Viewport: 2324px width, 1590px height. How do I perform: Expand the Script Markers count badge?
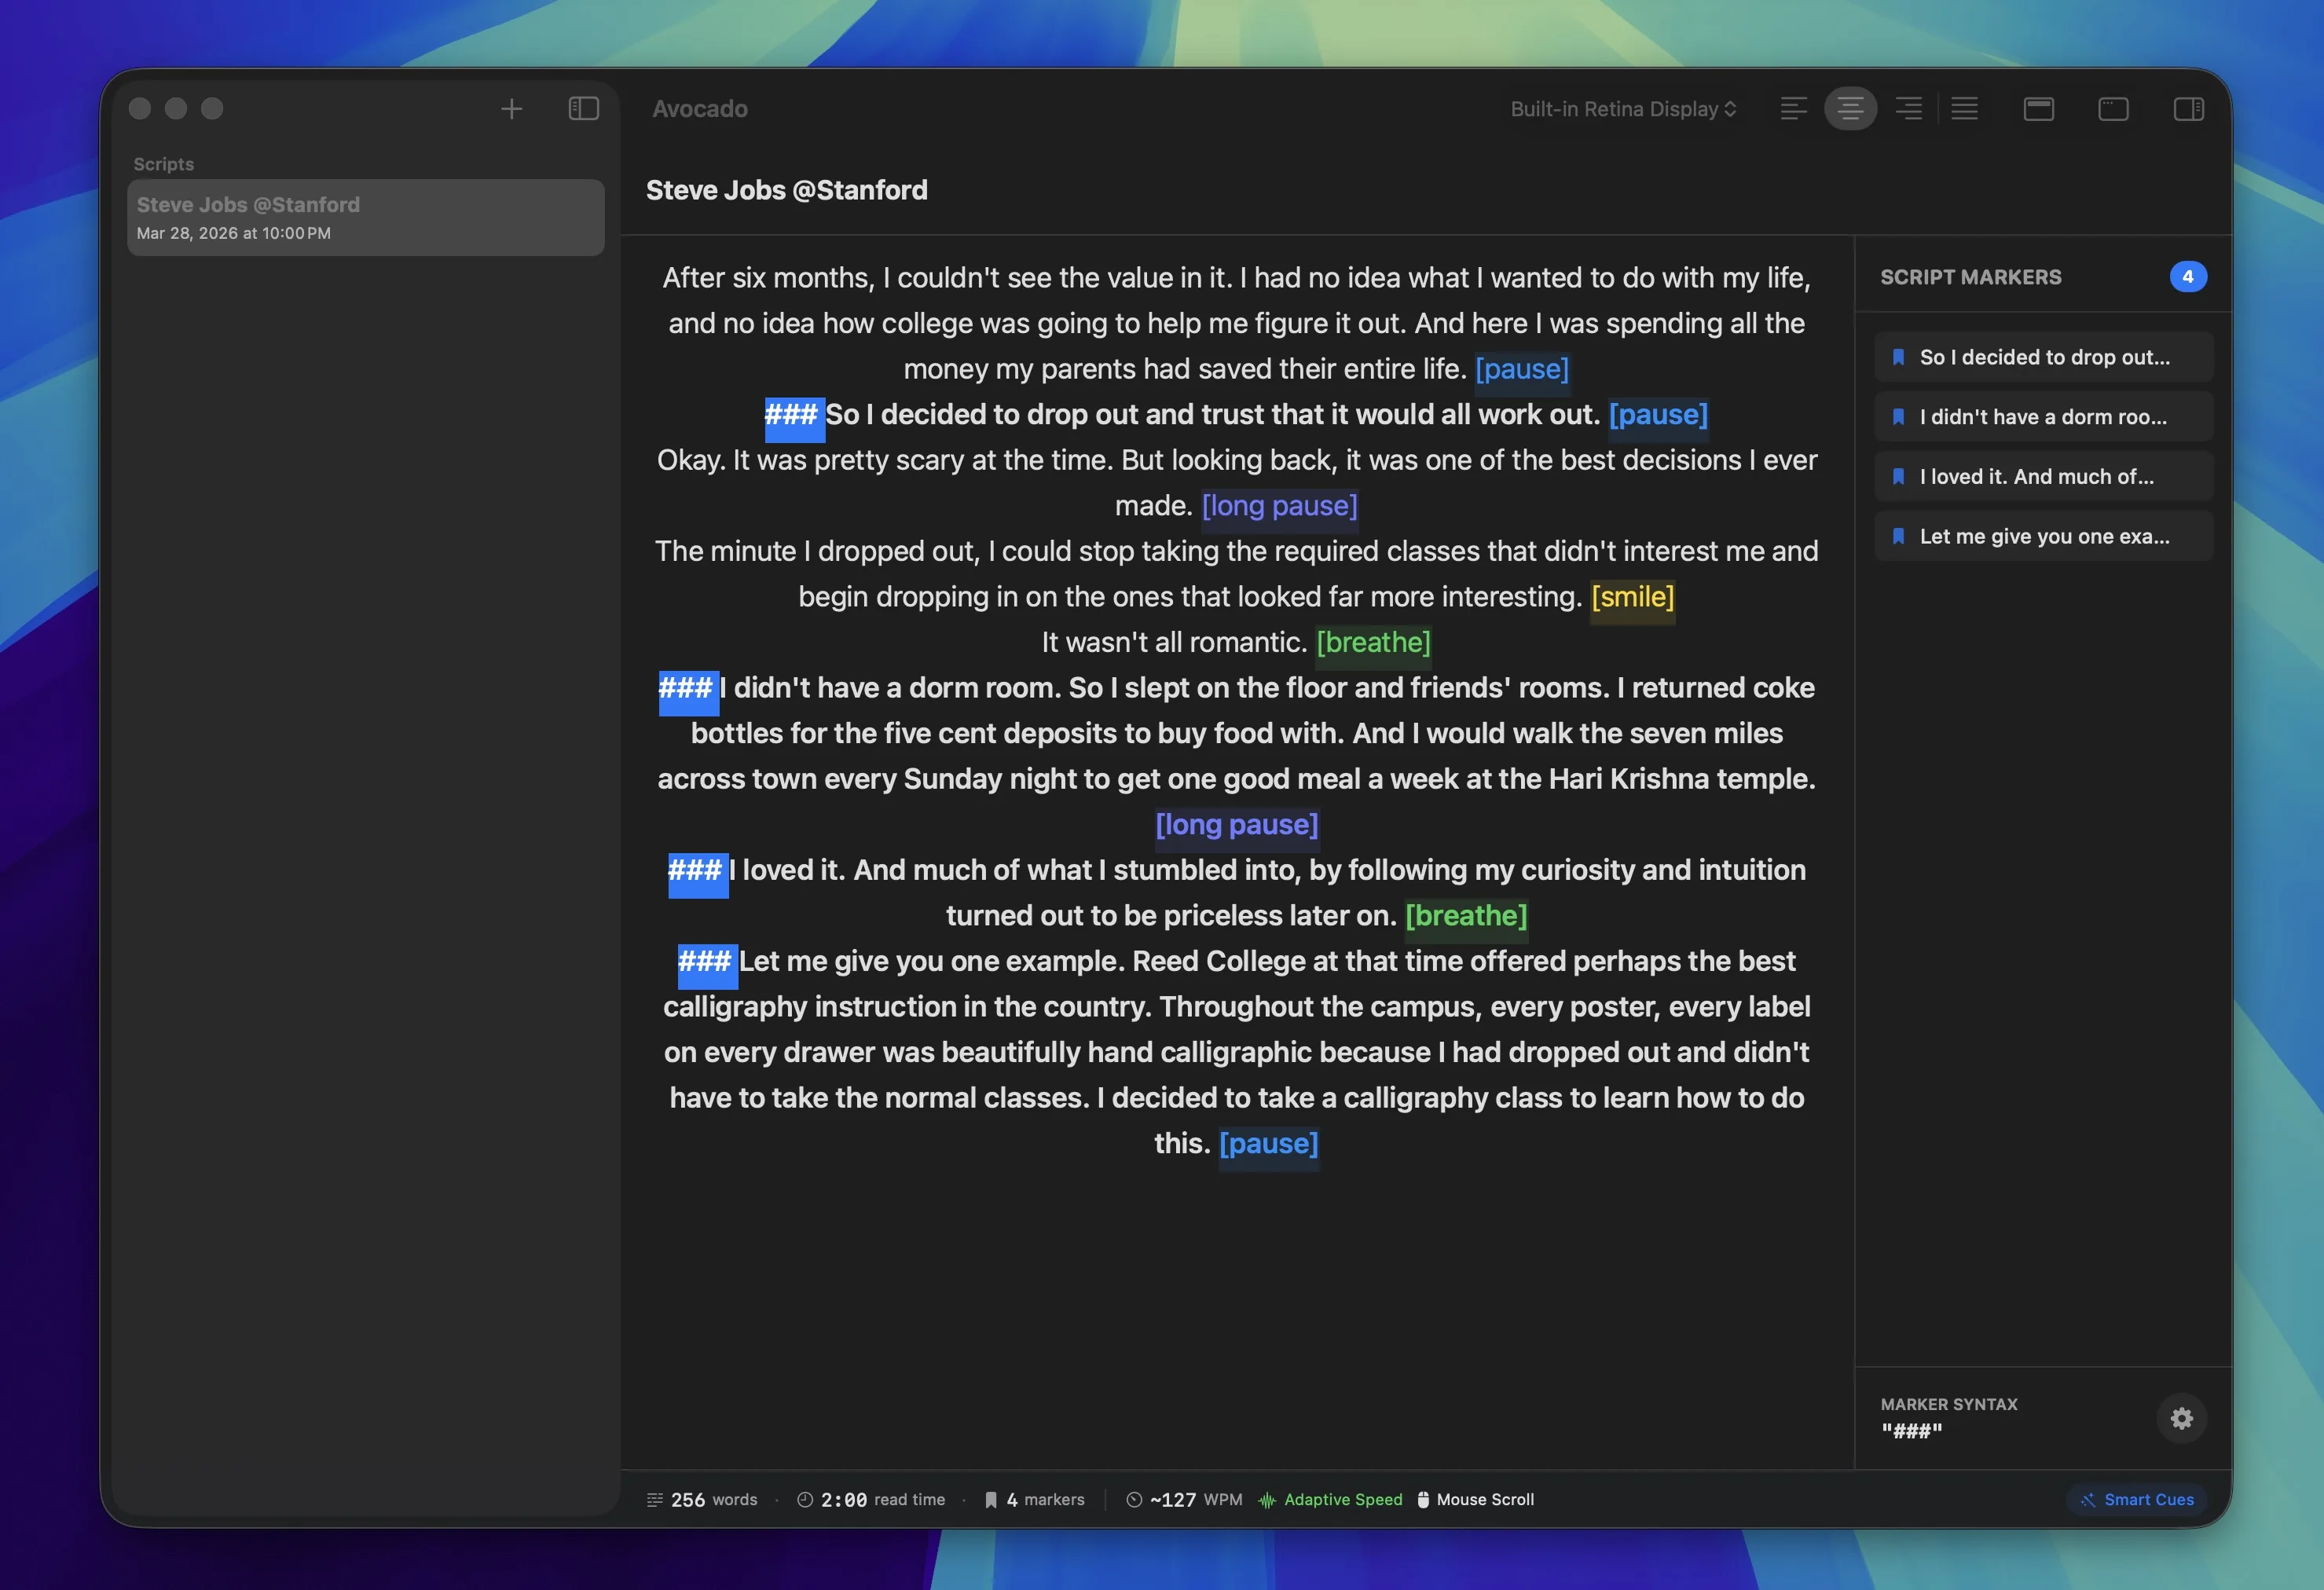(x=2188, y=276)
